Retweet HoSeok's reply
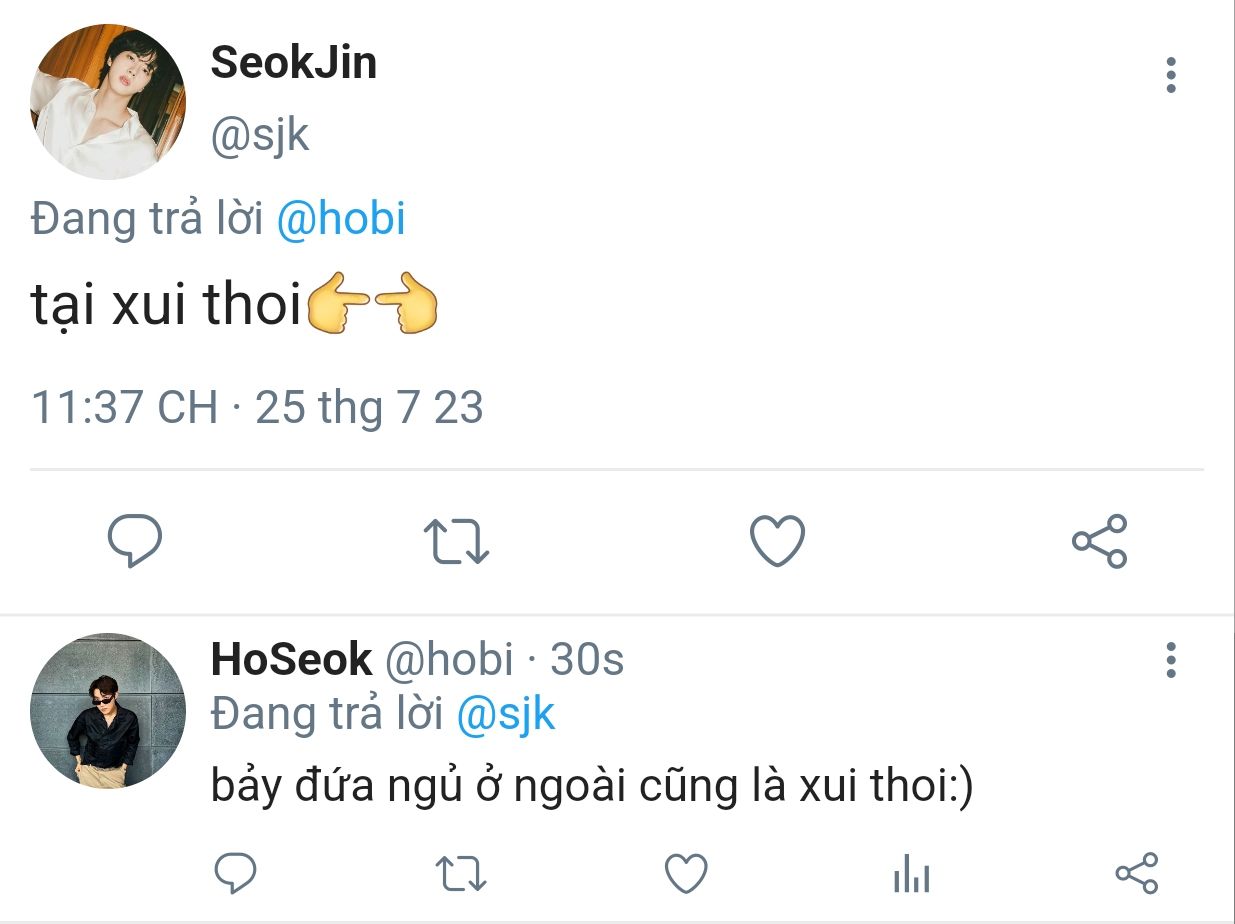Screen dimensions: 1235x924 [x=462, y=873]
